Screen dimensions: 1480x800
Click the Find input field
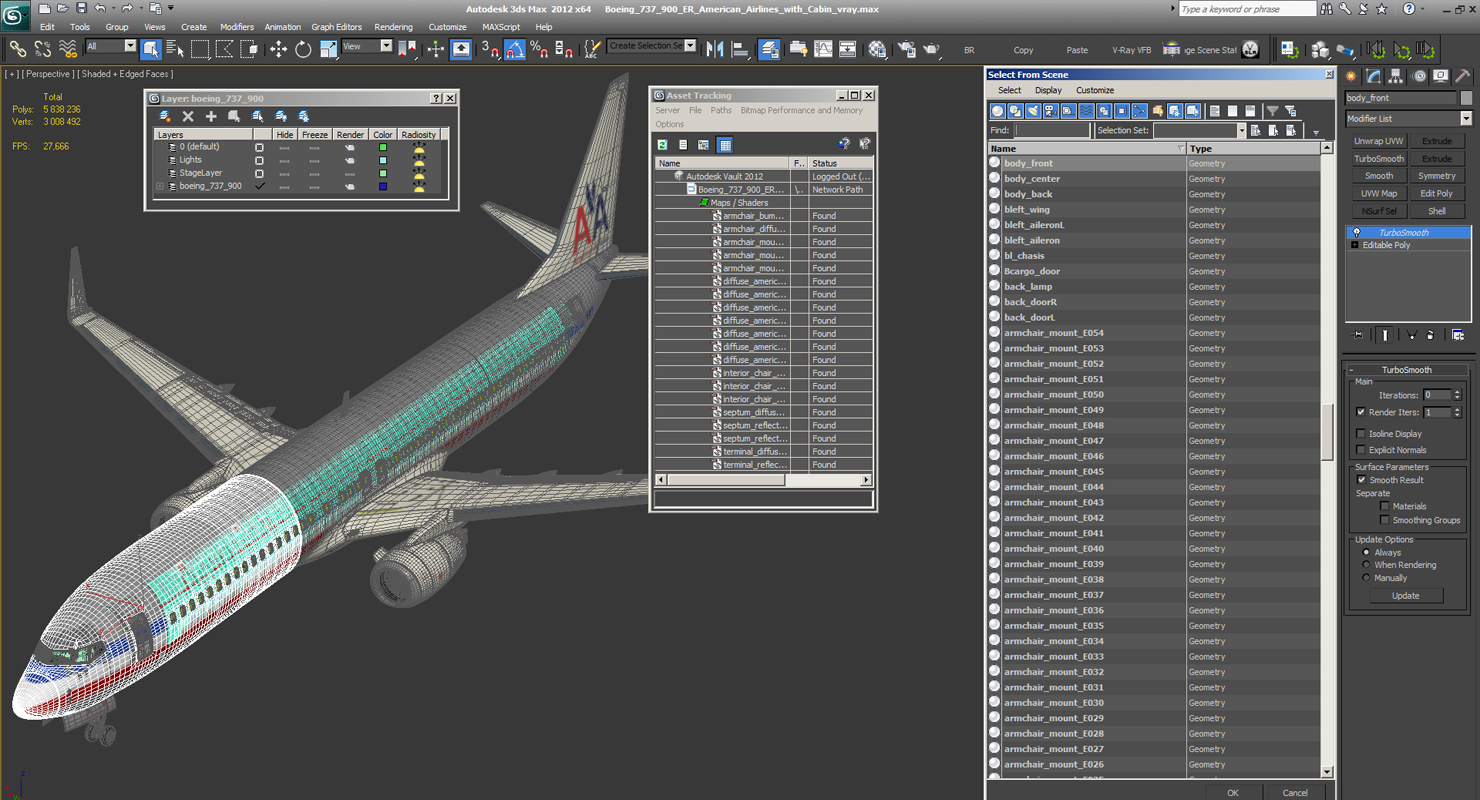coord(1052,130)
